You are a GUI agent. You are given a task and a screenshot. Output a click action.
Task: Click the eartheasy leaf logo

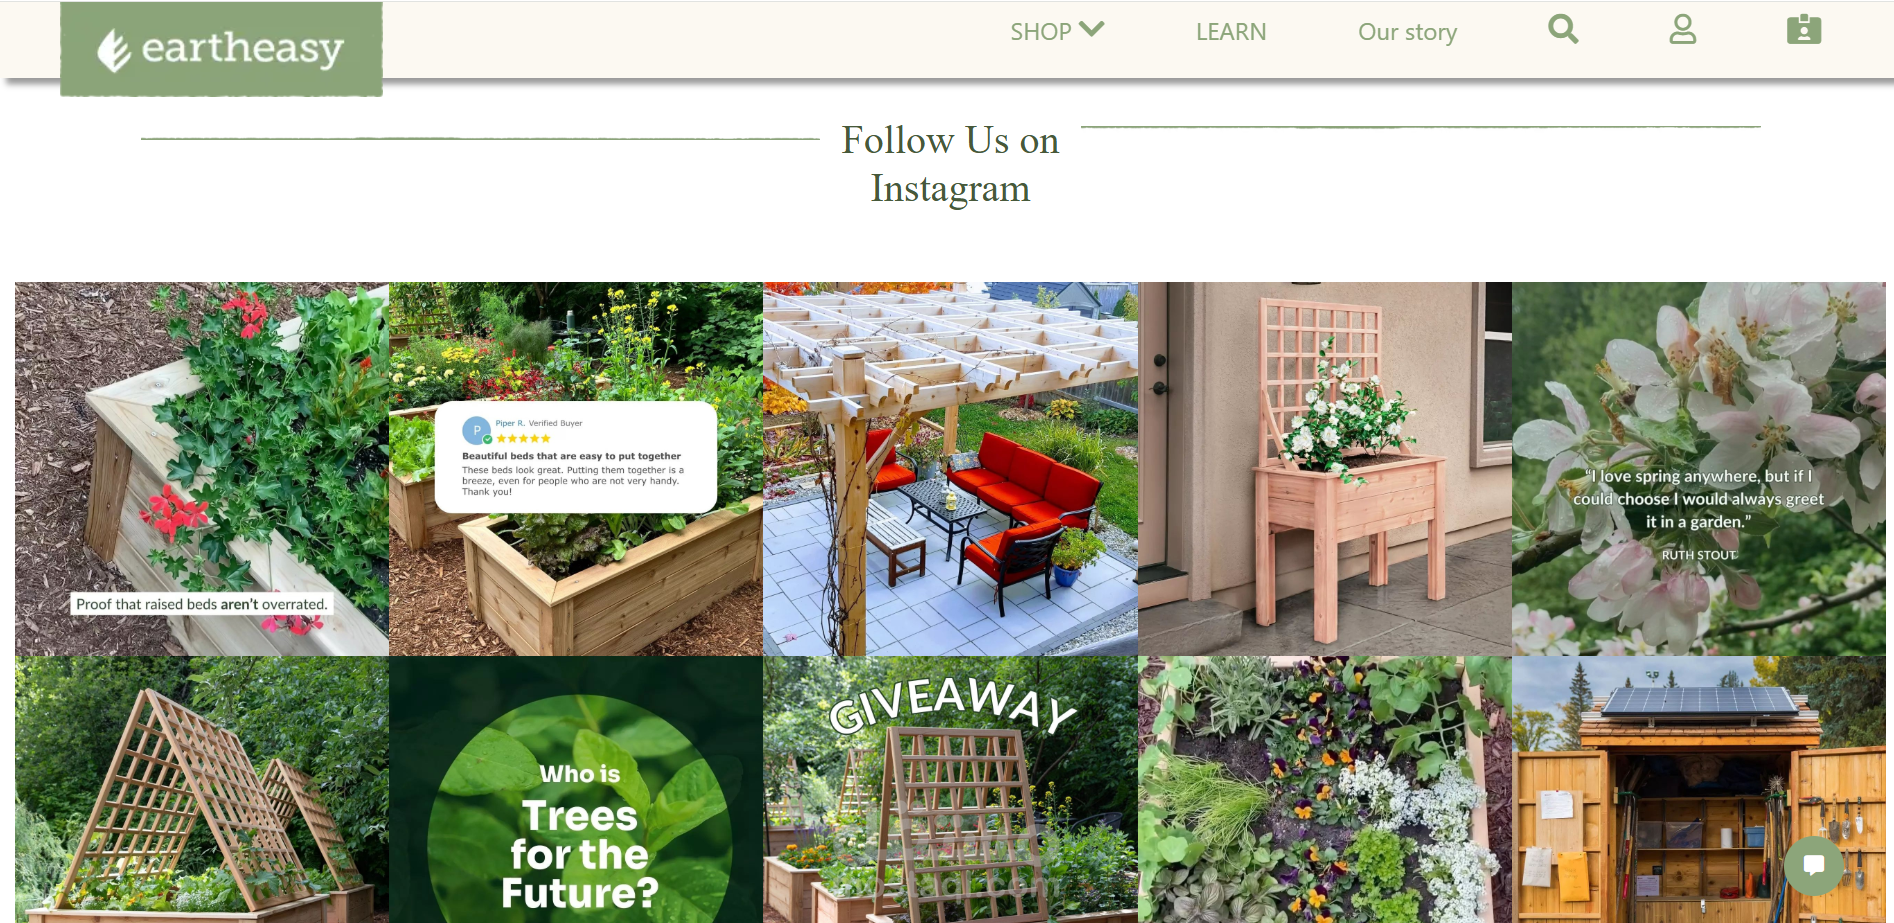[x=221, y=49]
